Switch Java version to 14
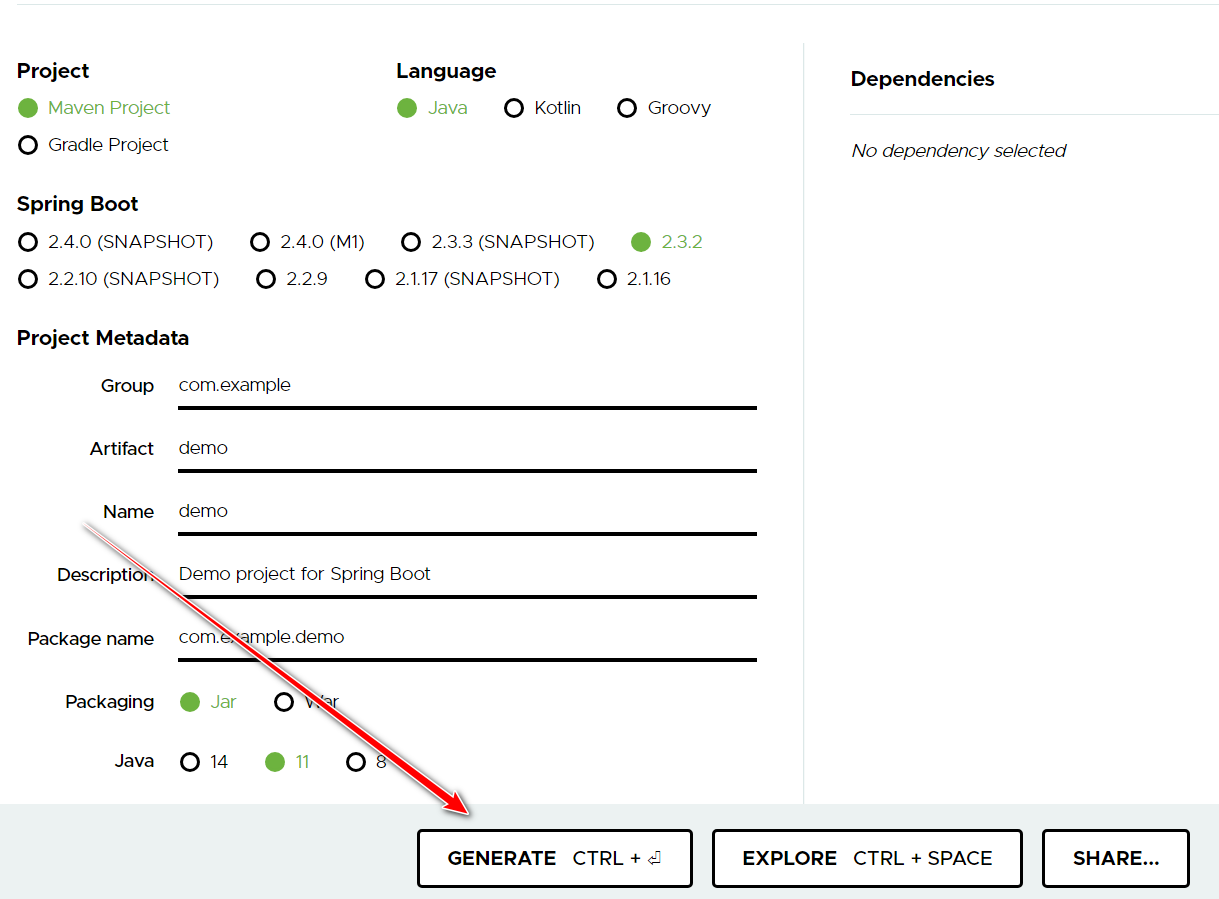The image size is (1219, 899). pos(190,761)
